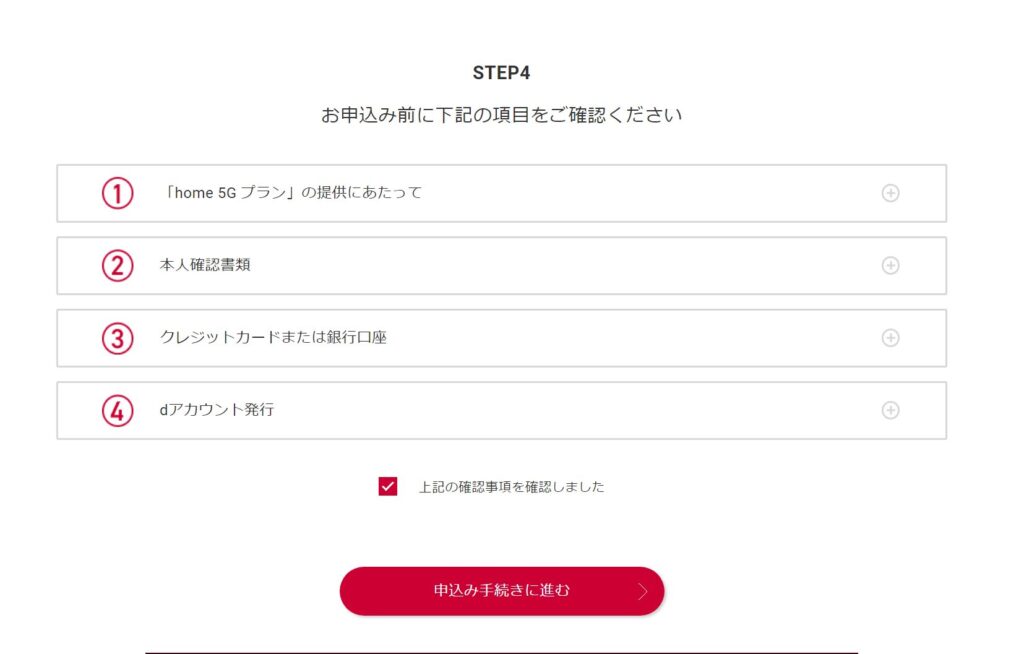Select the dアカウント発行 title text
The width and height of the screenshot is (1024, 654).
click(216, 410)
